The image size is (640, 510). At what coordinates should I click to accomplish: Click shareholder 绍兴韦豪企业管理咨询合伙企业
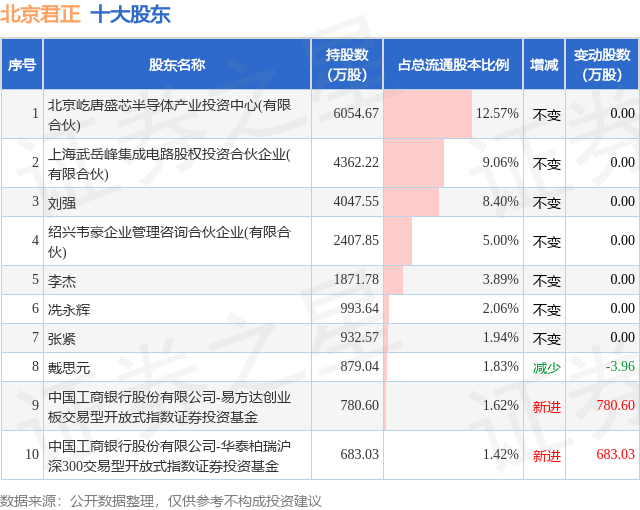pos(169,242)
